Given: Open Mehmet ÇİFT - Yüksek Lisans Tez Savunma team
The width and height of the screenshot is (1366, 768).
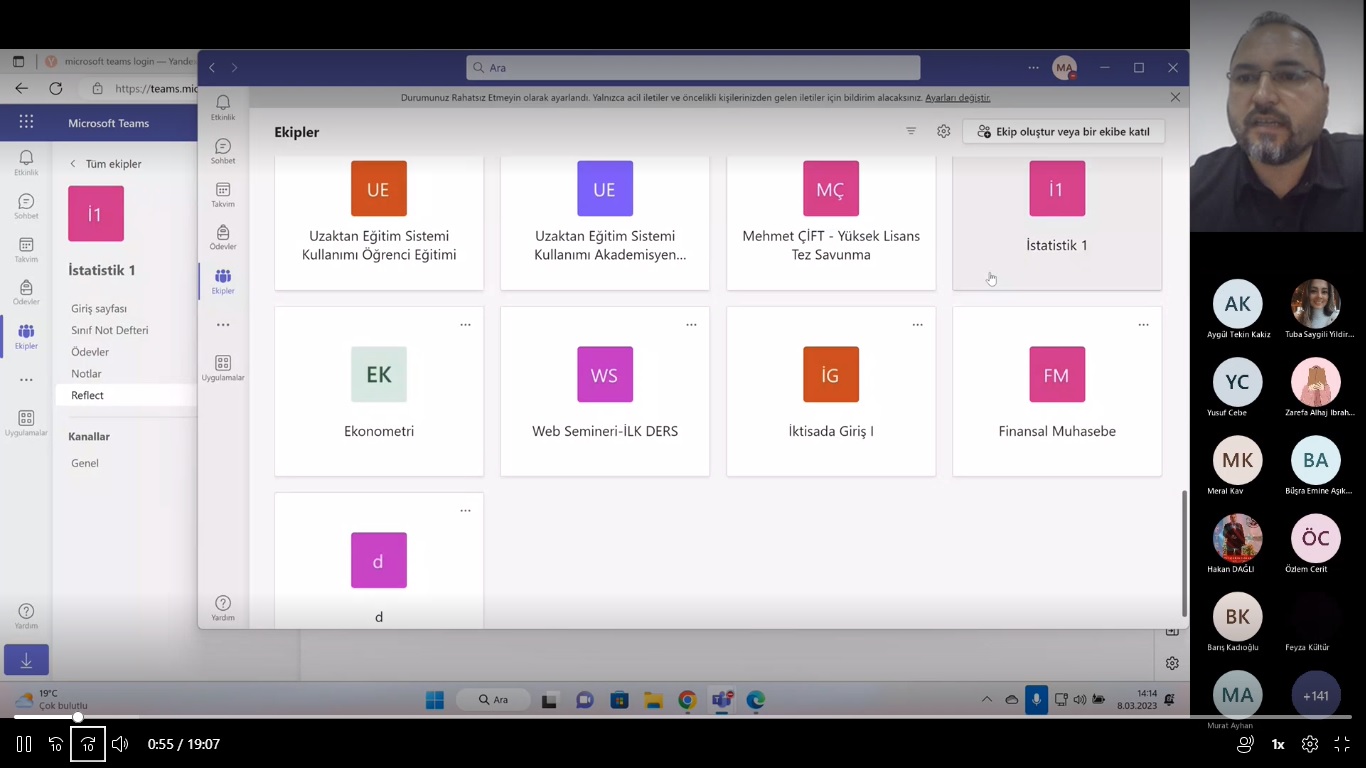Looking at the screenshot, I should 831,223.
